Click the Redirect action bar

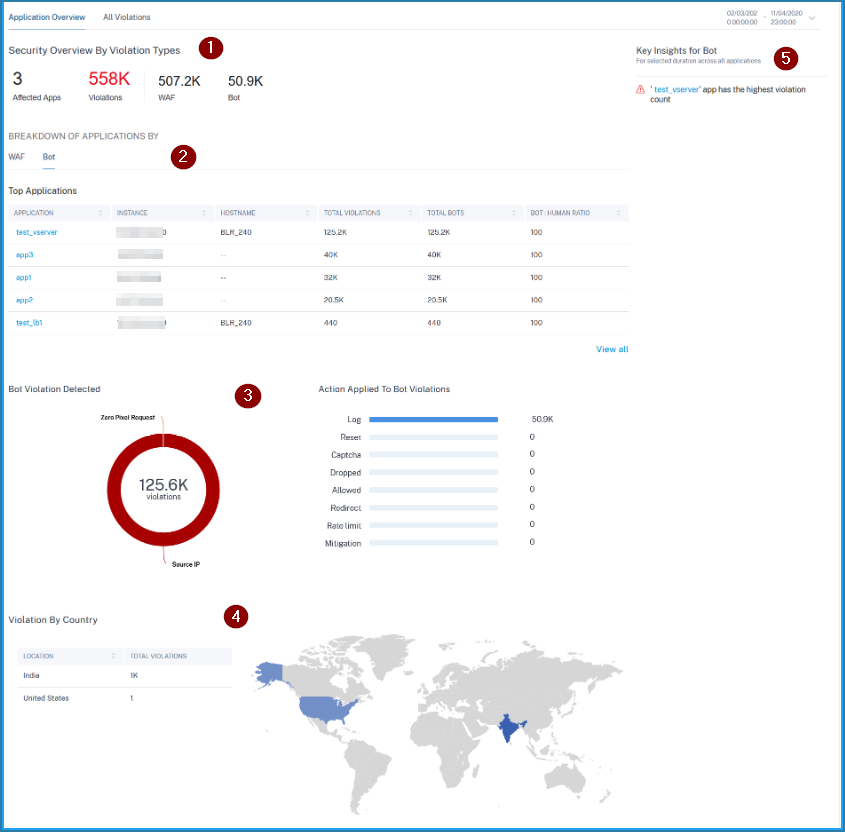pos(433,508)
